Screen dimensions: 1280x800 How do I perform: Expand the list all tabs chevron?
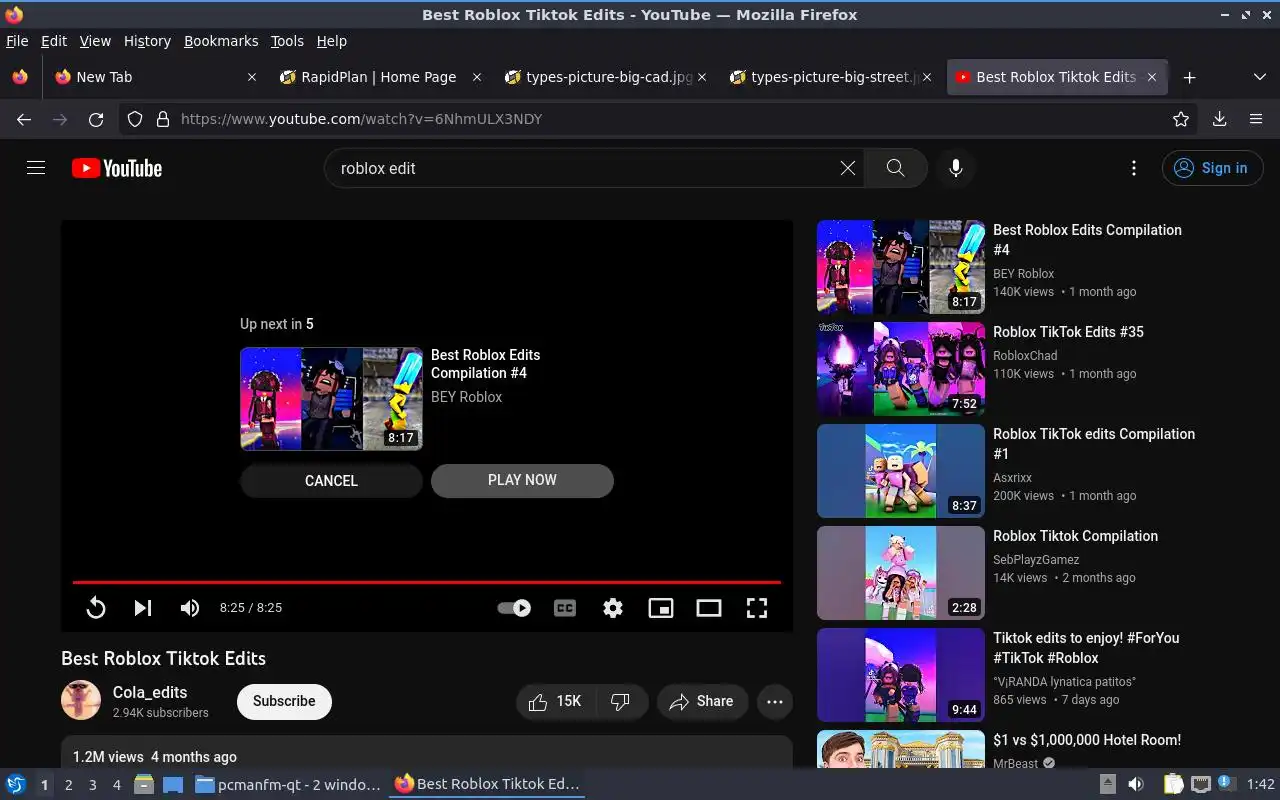pyautogui.click(x=1260, y=77)
